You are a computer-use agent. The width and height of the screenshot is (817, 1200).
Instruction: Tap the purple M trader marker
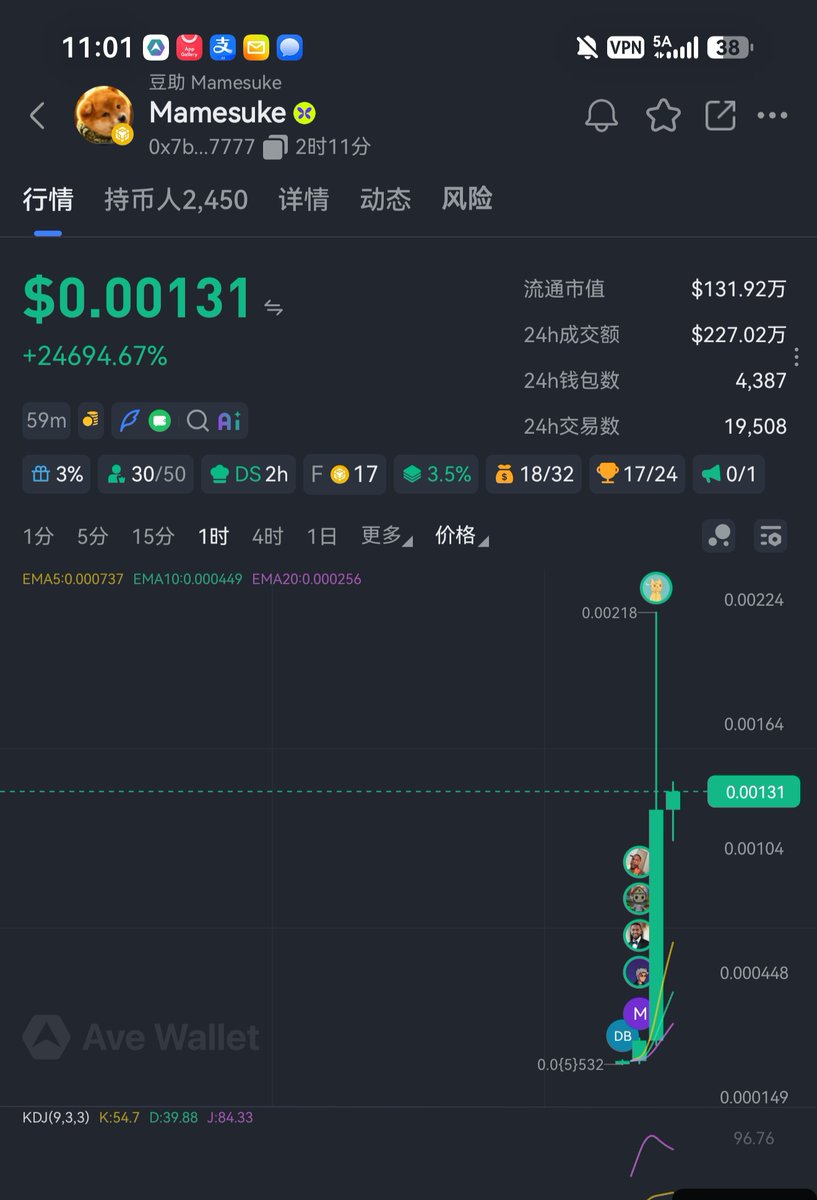click(640, 1013)
